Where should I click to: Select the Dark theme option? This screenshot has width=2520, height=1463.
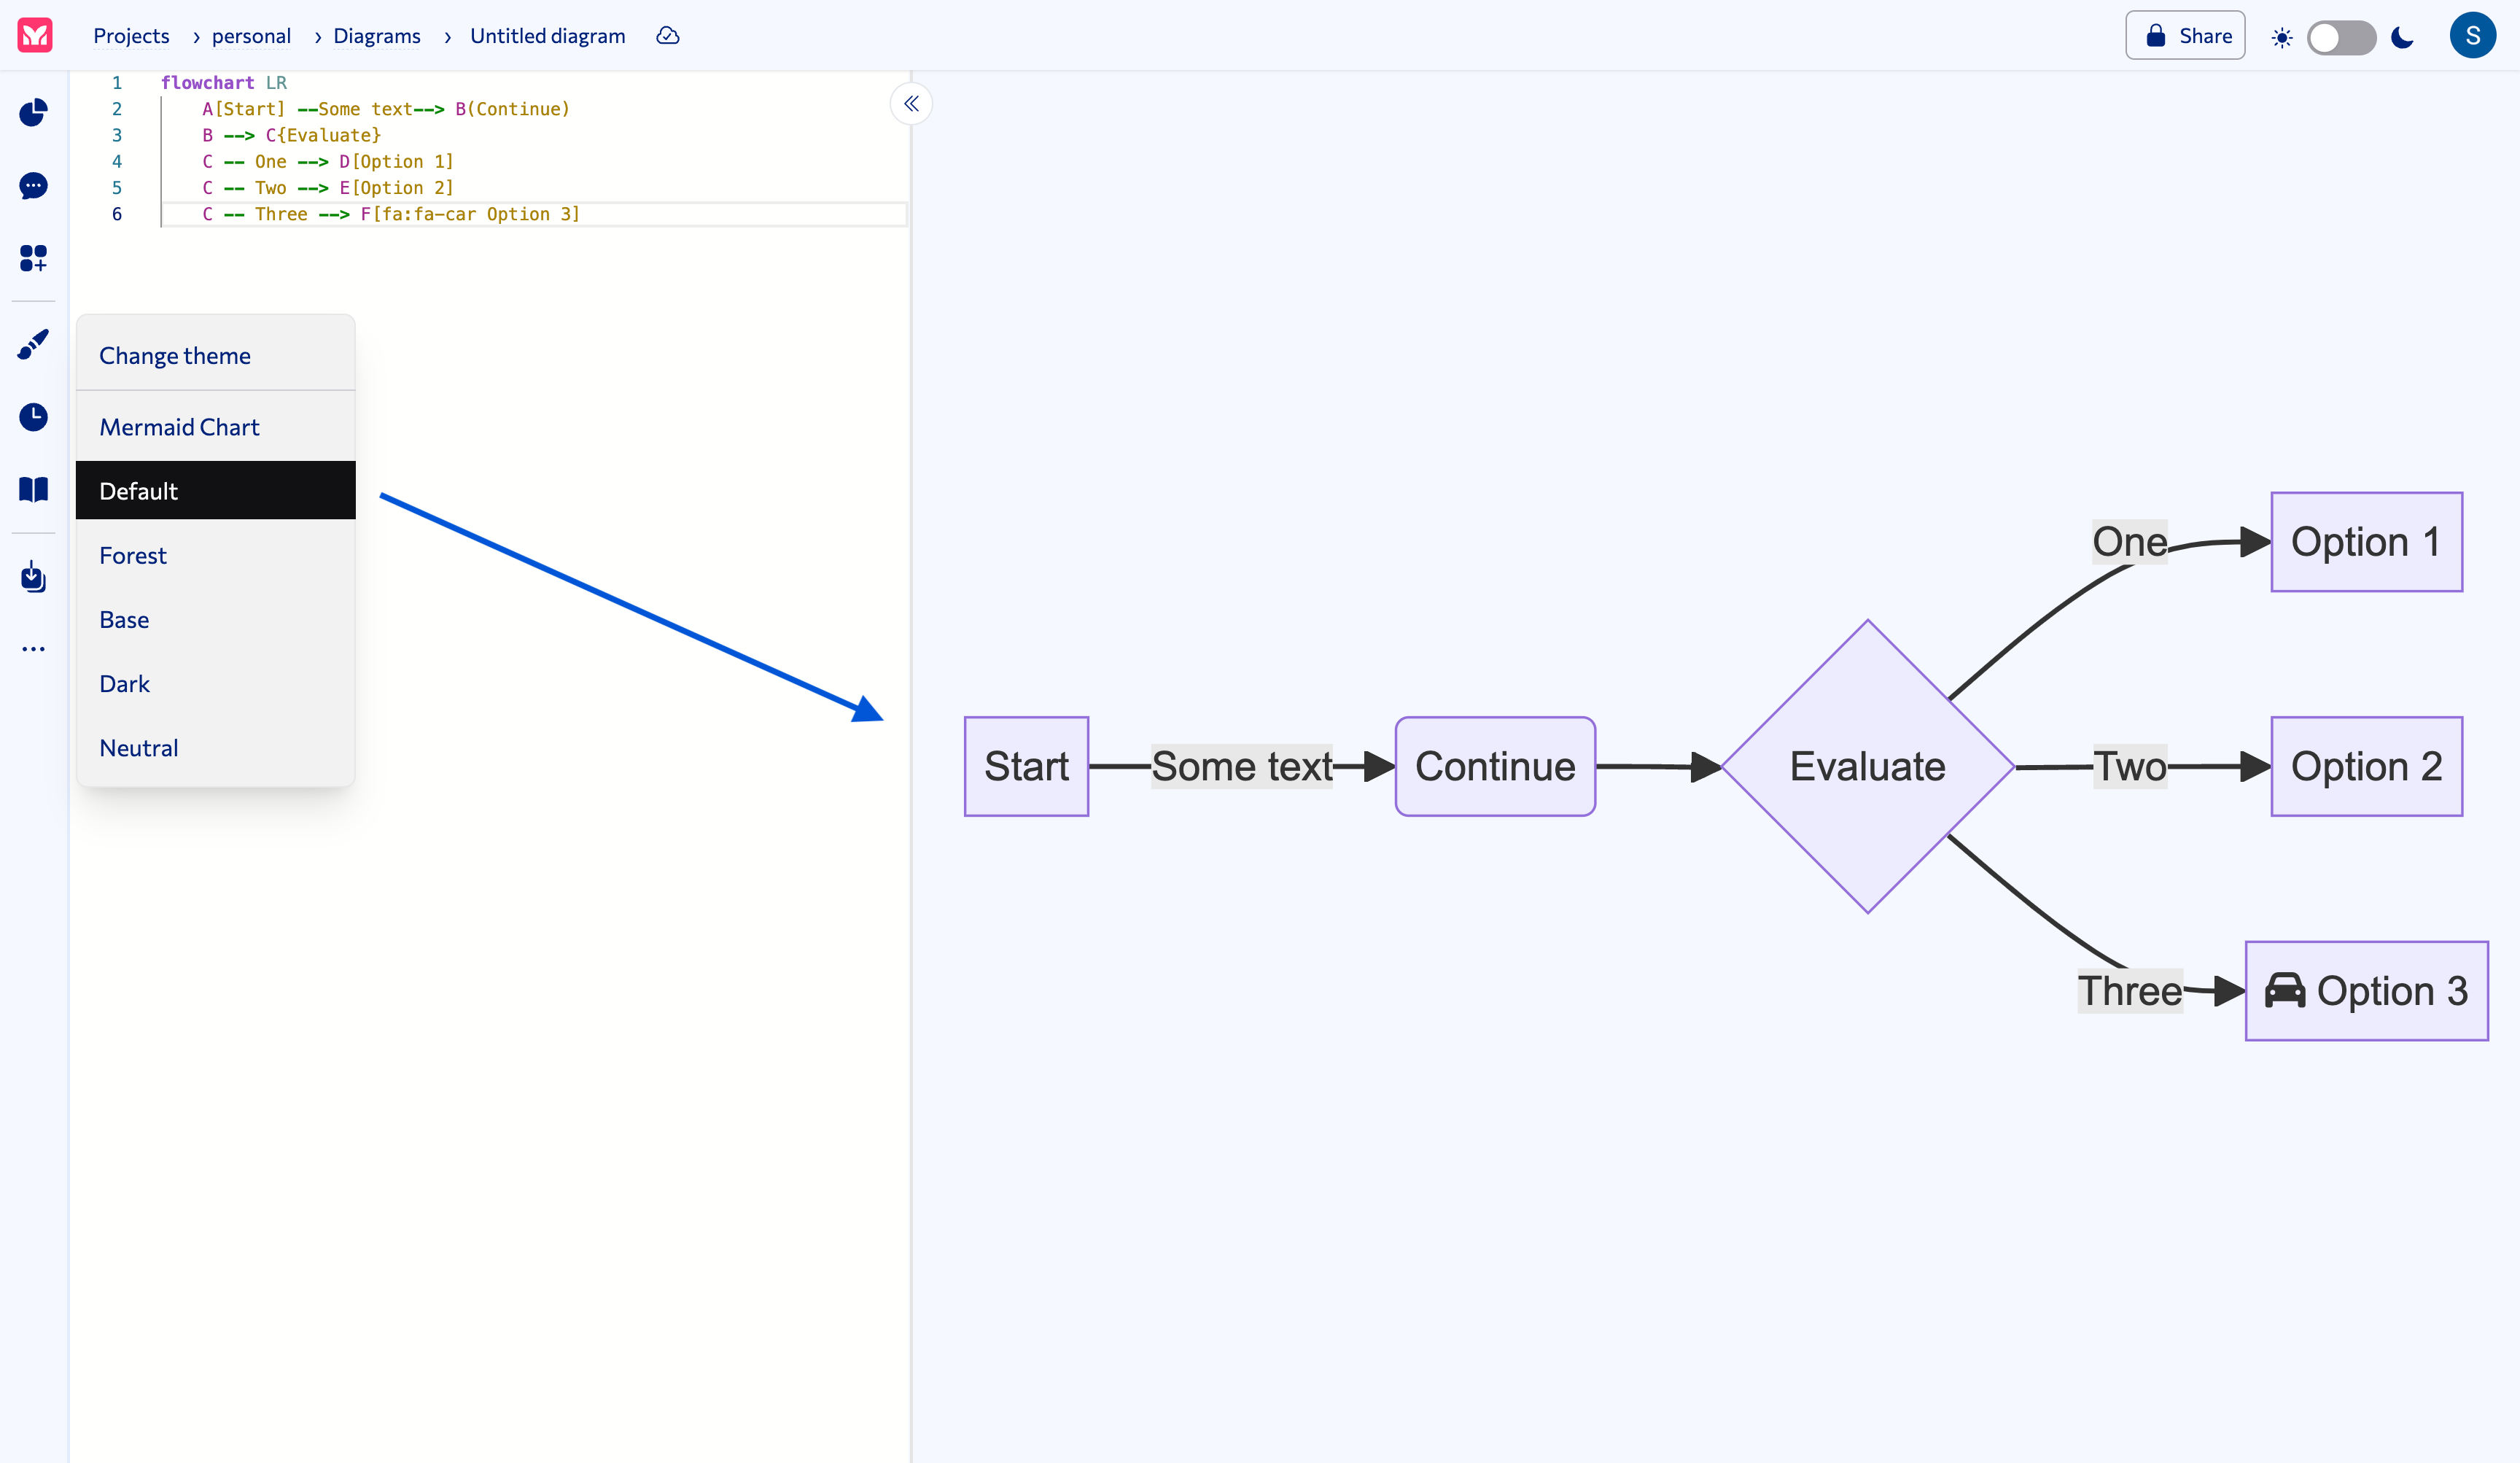click(x=125, y=684)
